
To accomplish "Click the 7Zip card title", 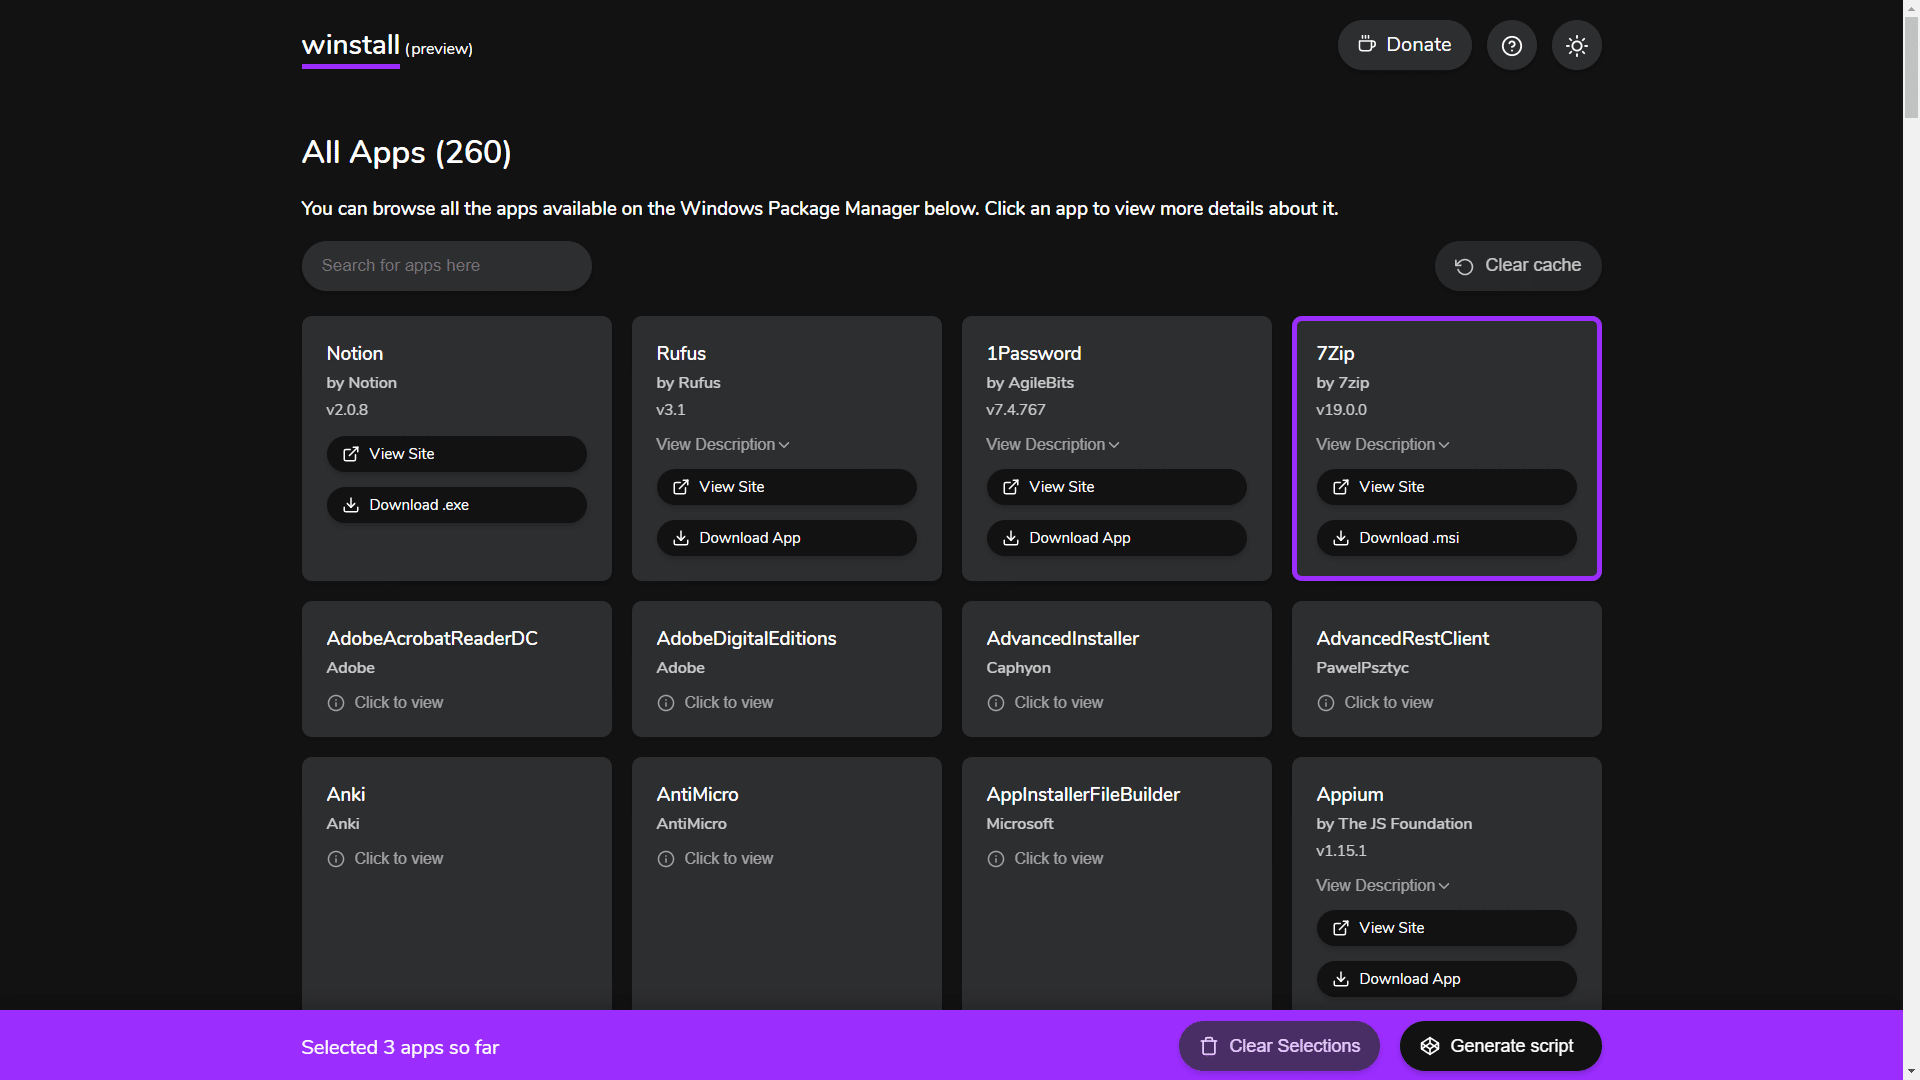I will [x=1335, y=353].
